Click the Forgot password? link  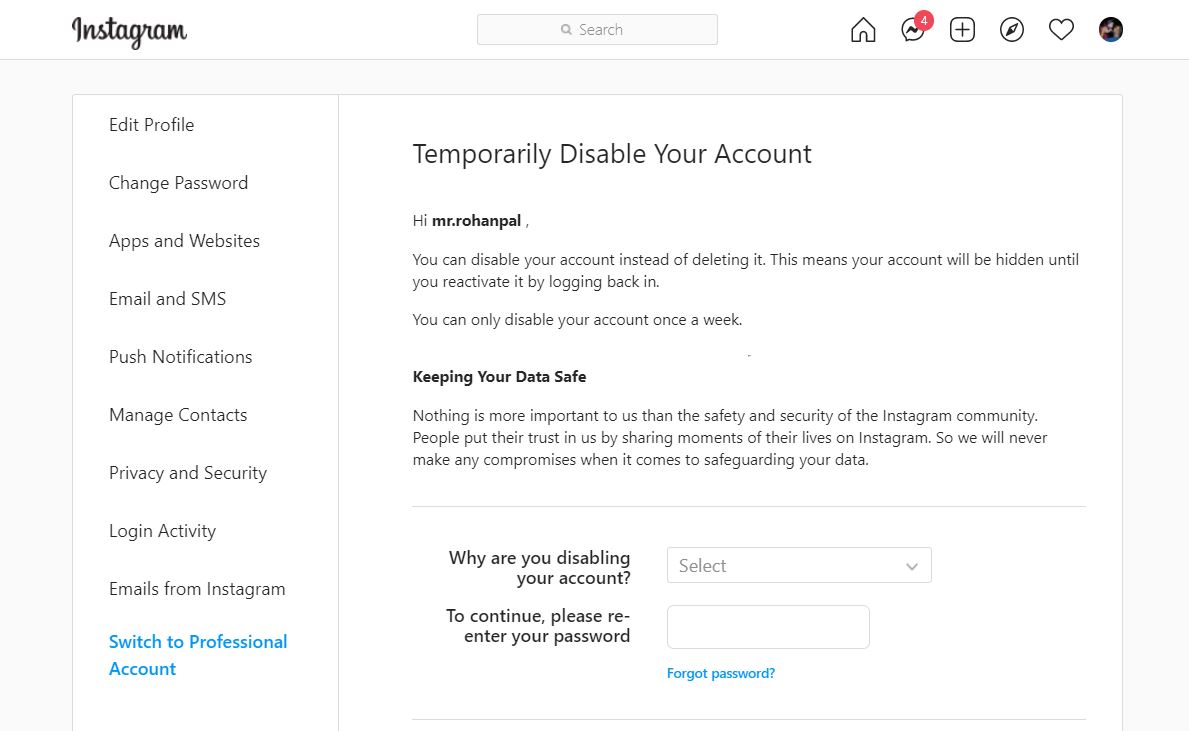[x=720, y=673]
